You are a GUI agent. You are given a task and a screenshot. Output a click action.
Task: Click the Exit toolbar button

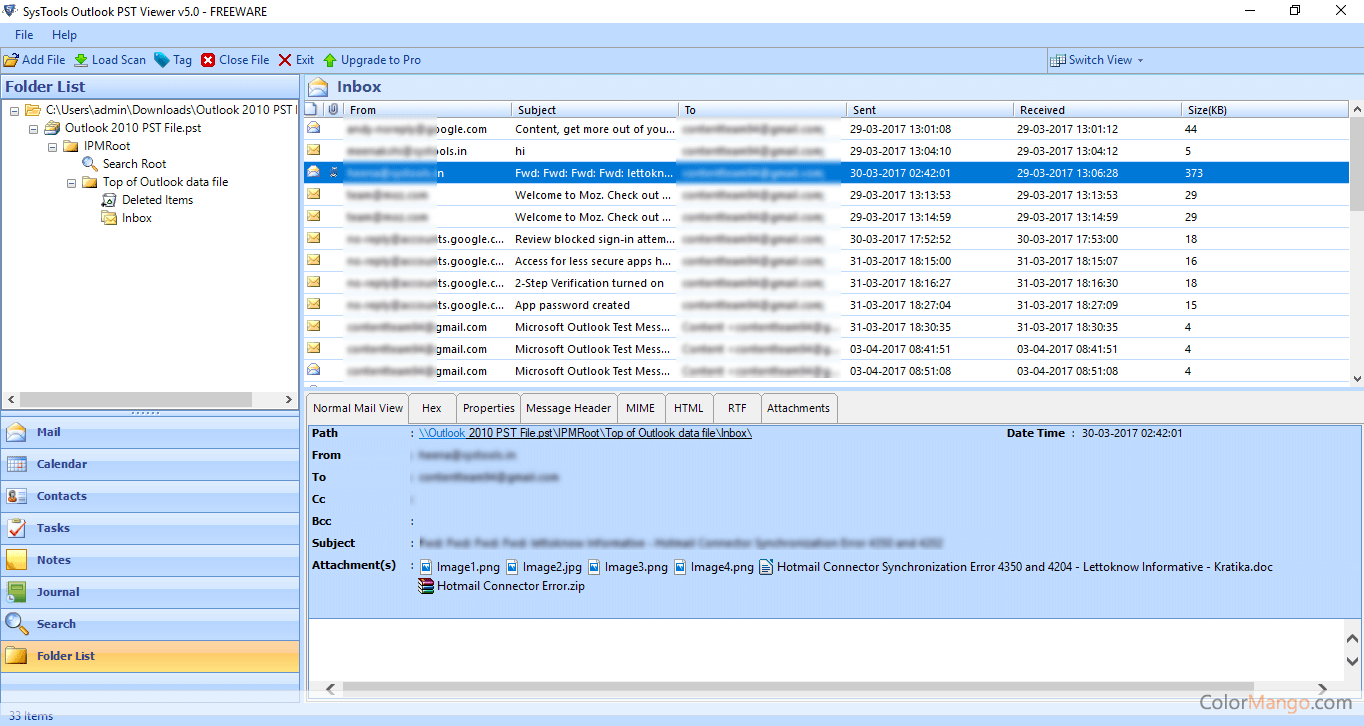point(296,60)
